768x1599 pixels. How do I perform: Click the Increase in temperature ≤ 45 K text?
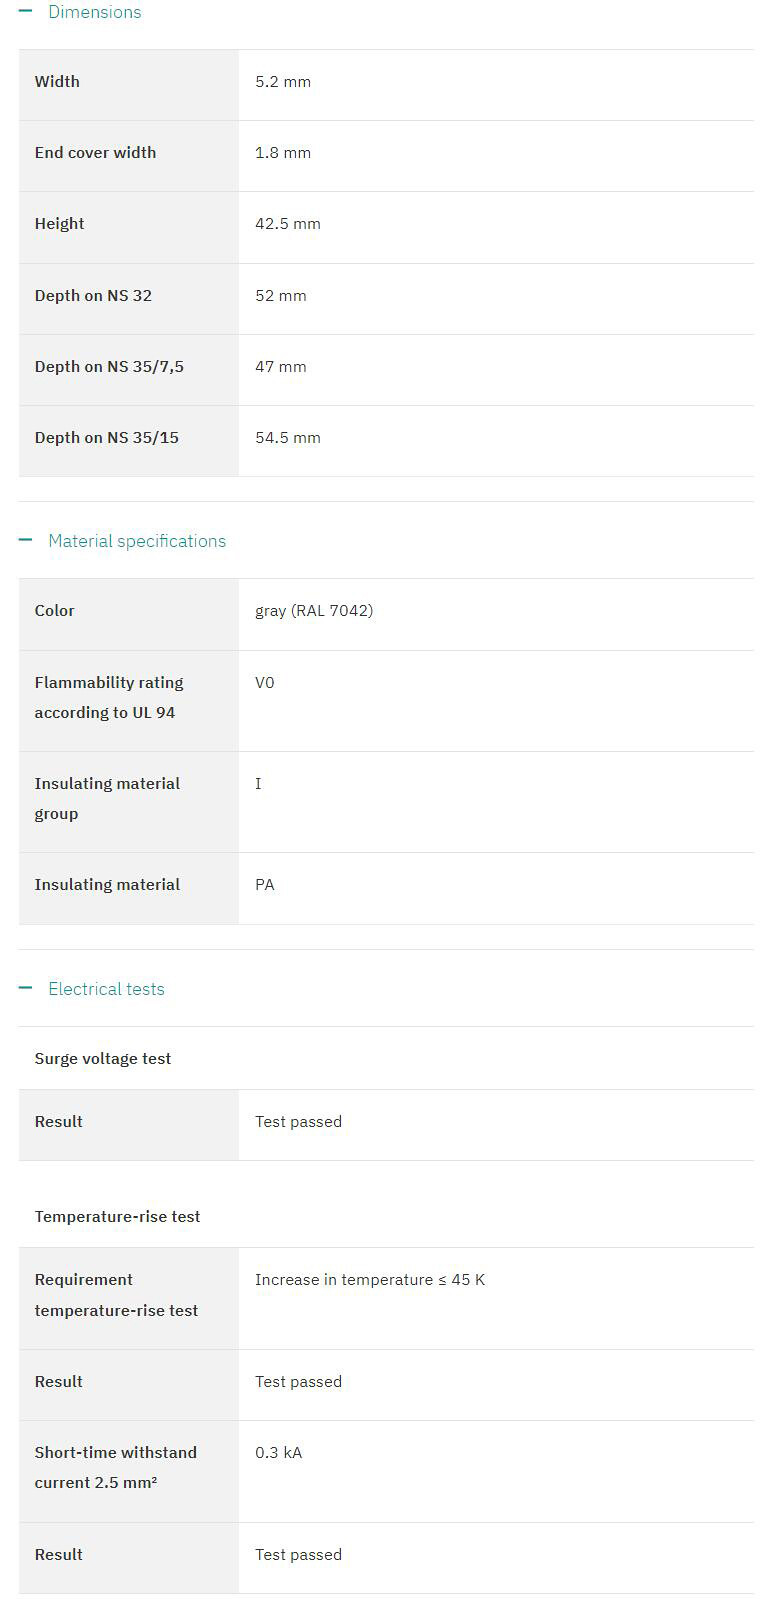coord(370,1280)
